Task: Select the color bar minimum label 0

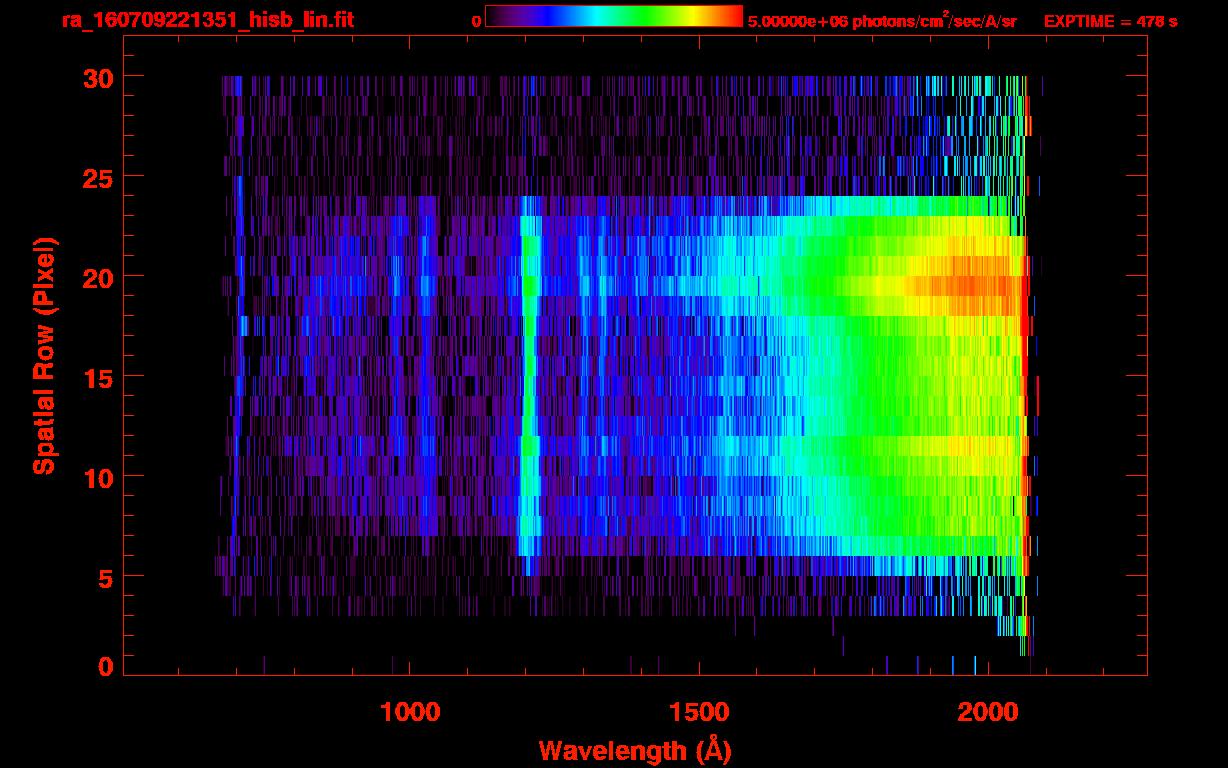Action: click(477, 21)
